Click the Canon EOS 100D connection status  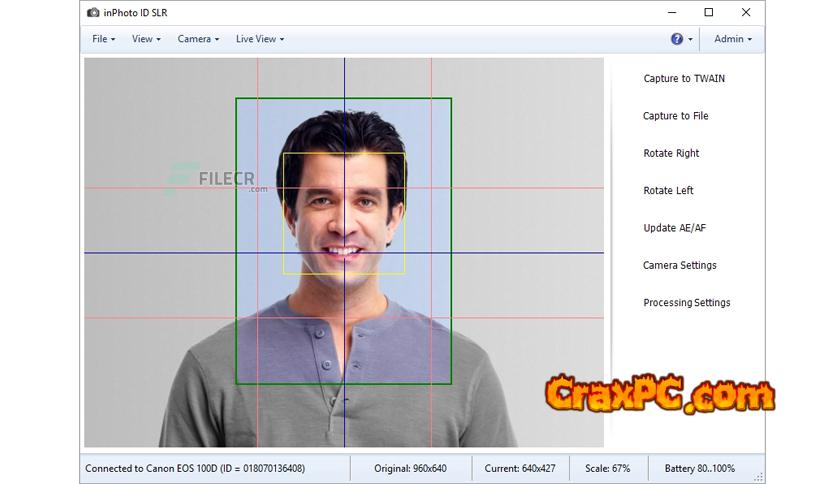click(x=195, y=468)
